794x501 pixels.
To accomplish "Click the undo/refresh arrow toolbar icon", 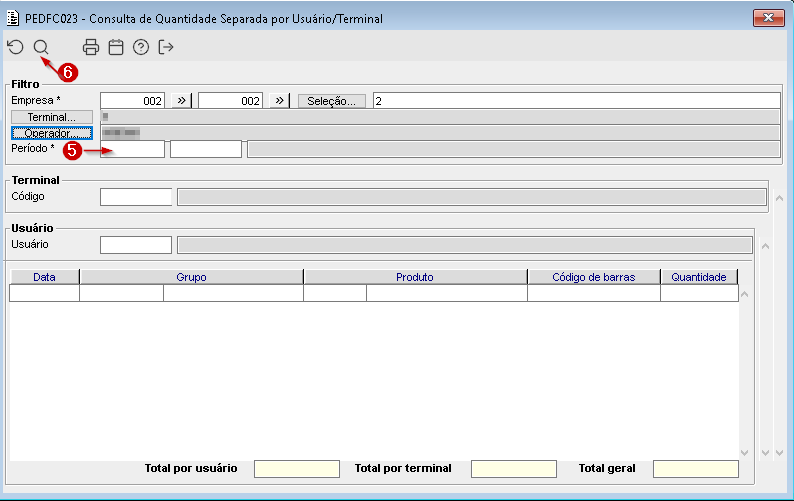I will click(15, 47).
